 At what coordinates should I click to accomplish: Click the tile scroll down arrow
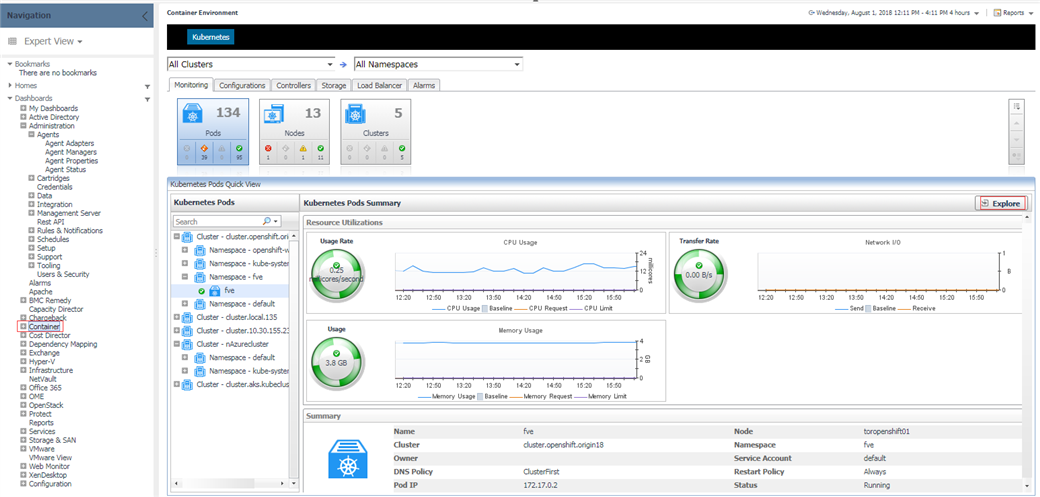tap(1017, 140)
